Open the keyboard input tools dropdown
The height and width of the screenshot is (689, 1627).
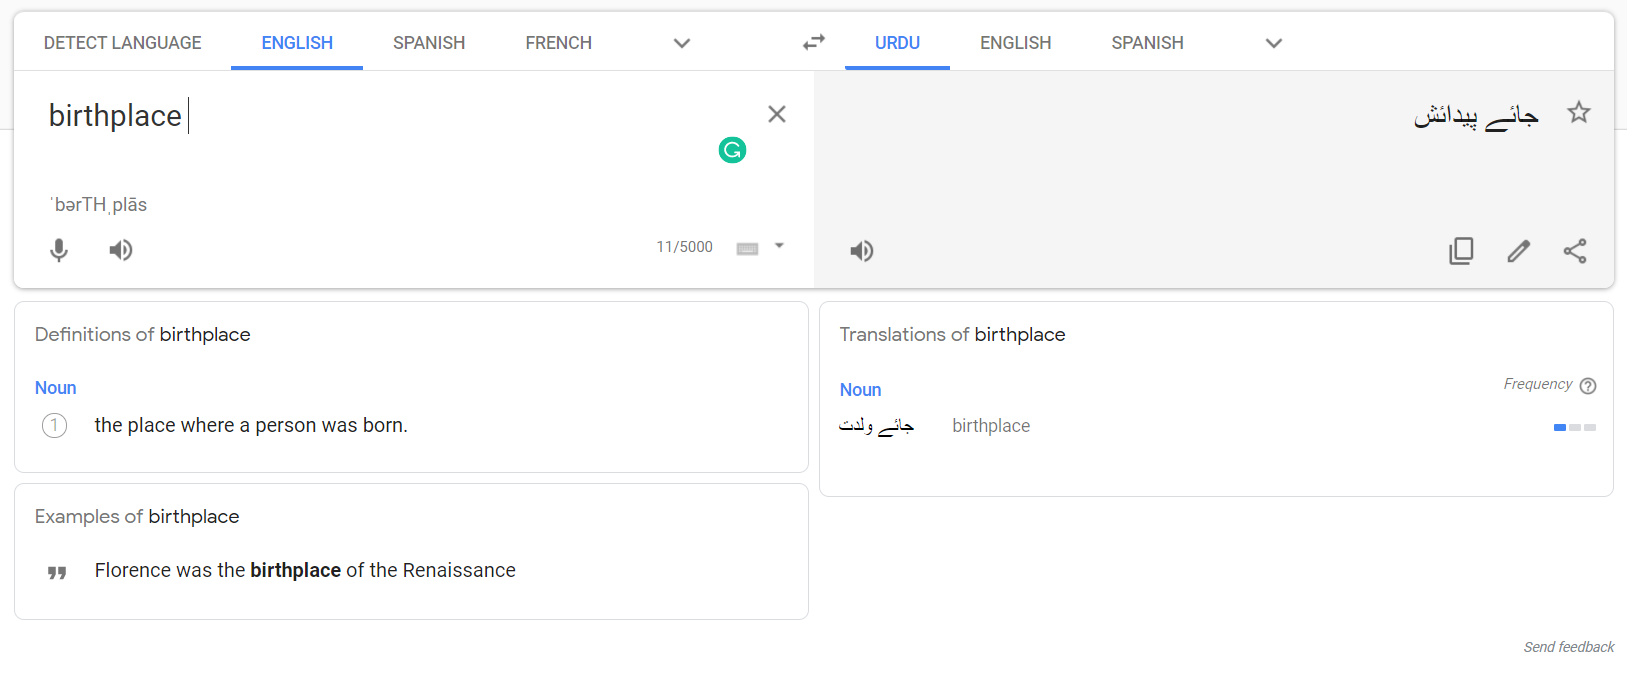[780, 246]
